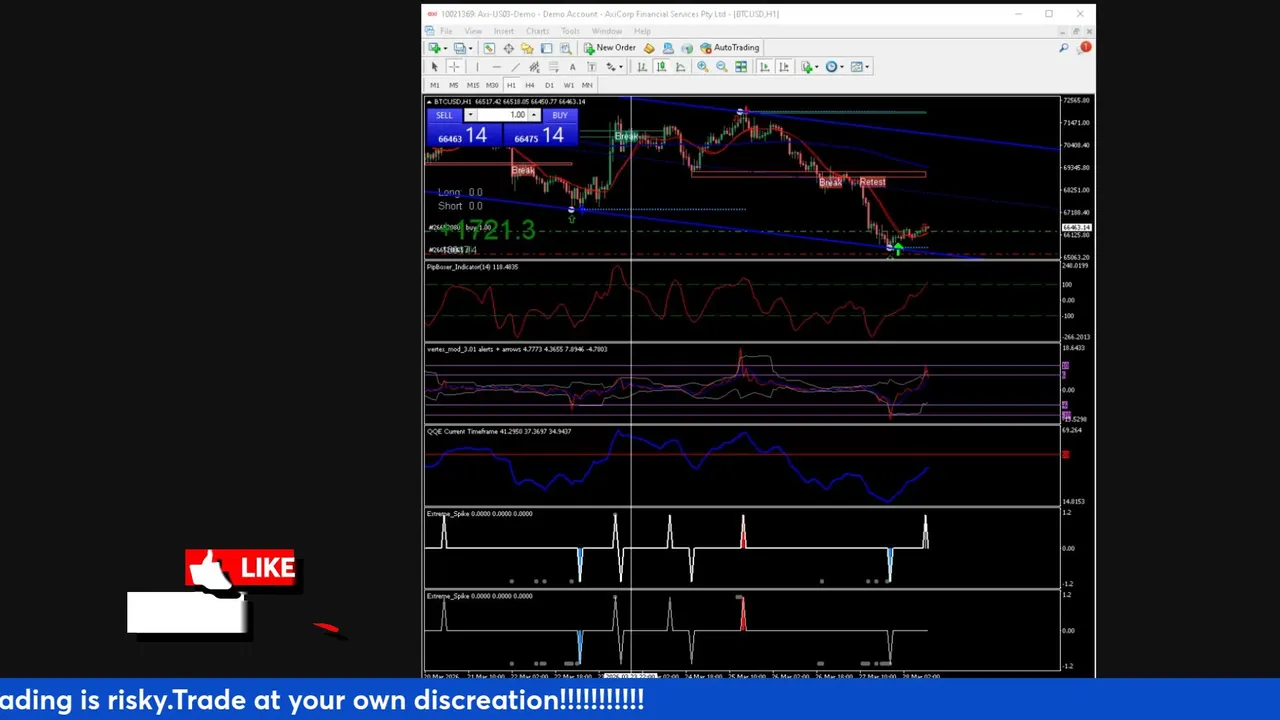Switch timeframe to D1
Viewport: 1280px width, 720px height.
pos(549,85)
